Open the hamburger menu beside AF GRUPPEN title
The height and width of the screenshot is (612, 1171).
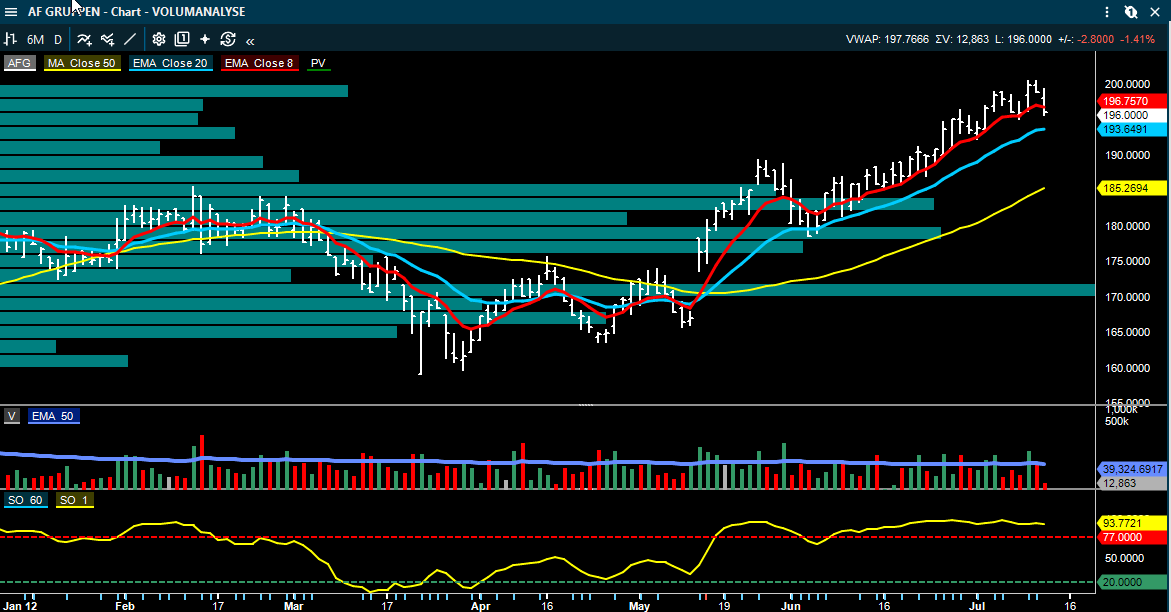[11, 12]
